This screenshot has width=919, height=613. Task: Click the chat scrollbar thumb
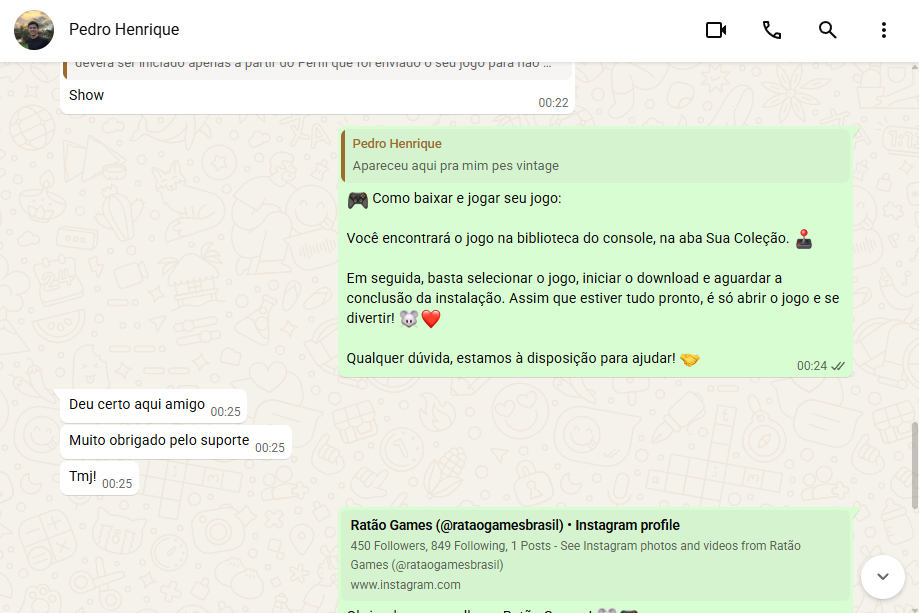[914, 465]
